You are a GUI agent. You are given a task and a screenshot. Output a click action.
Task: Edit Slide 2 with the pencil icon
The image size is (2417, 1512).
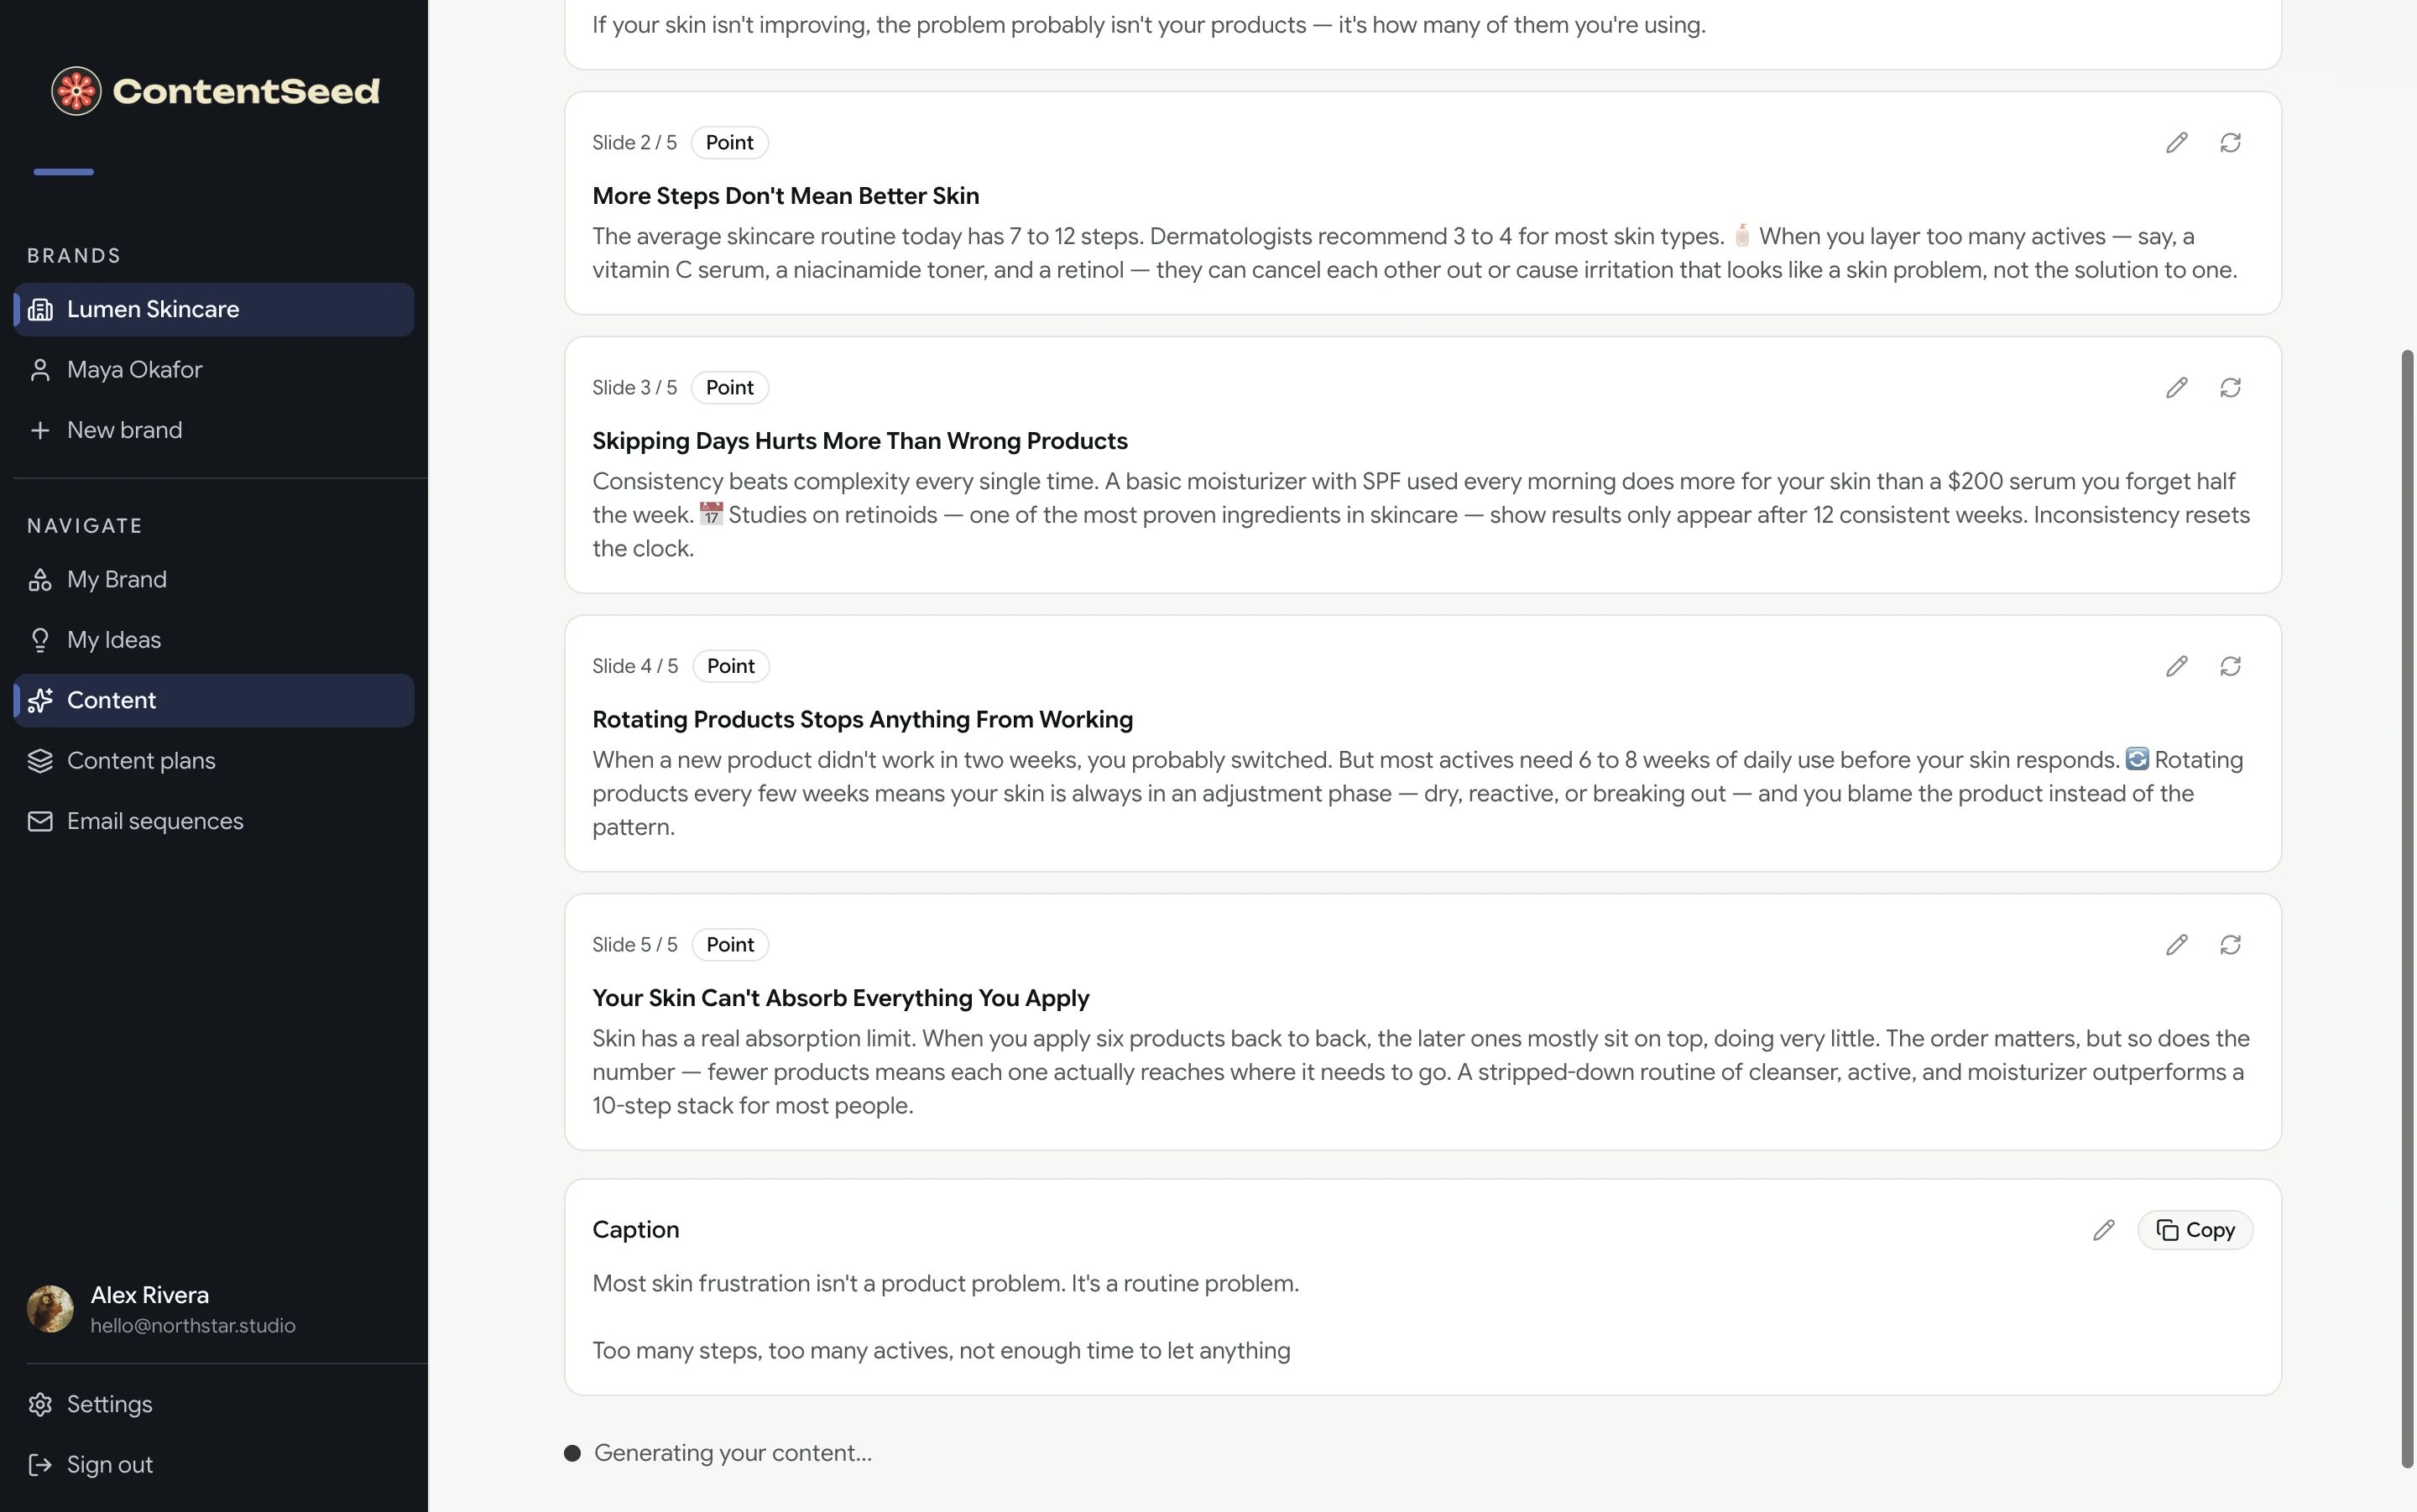[x=2177, y=143]
